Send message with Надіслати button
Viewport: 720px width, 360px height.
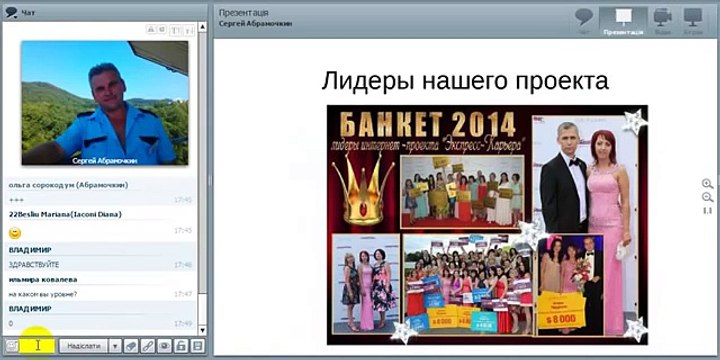tap(83, 346)
